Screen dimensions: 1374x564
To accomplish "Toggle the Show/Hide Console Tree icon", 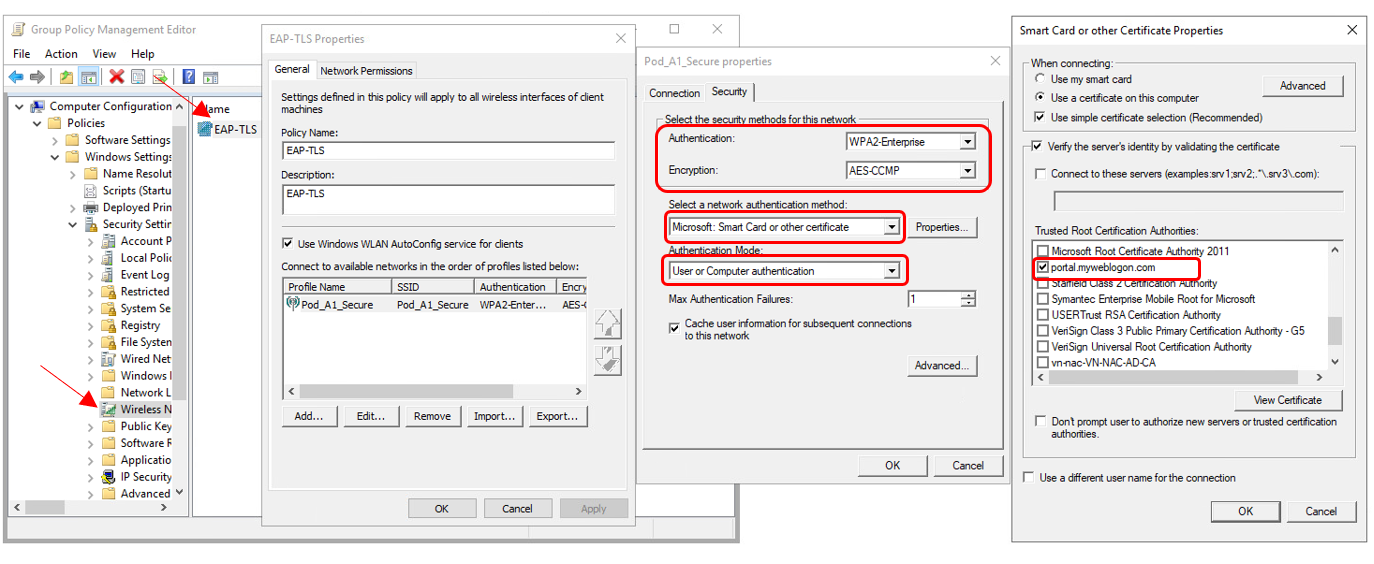I will (88, 77).
